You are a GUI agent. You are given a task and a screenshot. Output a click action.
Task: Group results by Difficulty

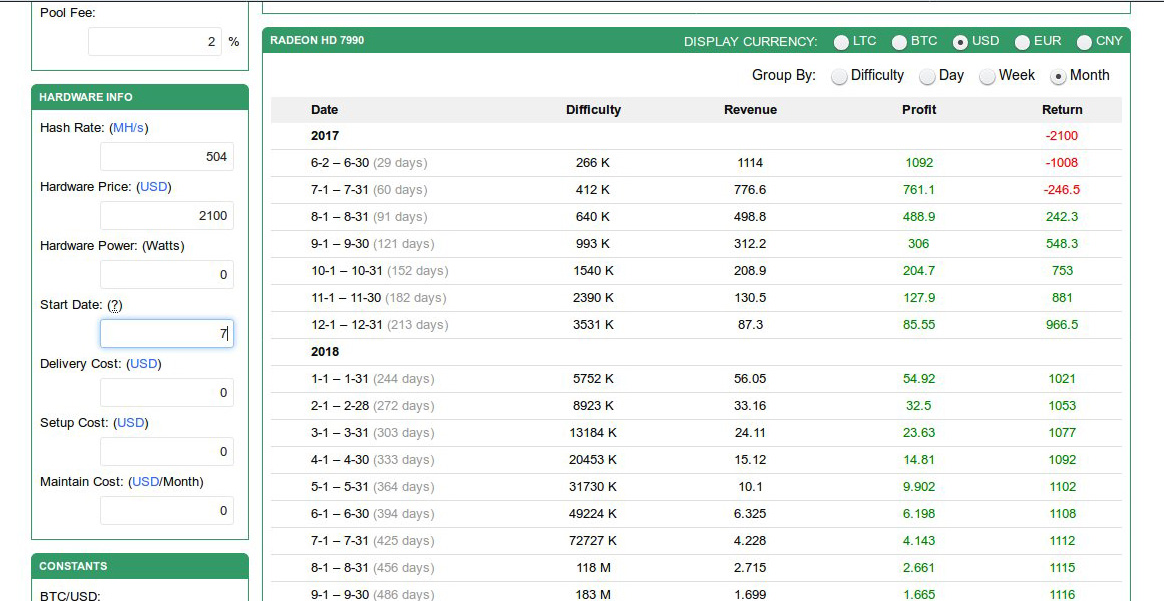pyautogui.click(x=839, y=76)
